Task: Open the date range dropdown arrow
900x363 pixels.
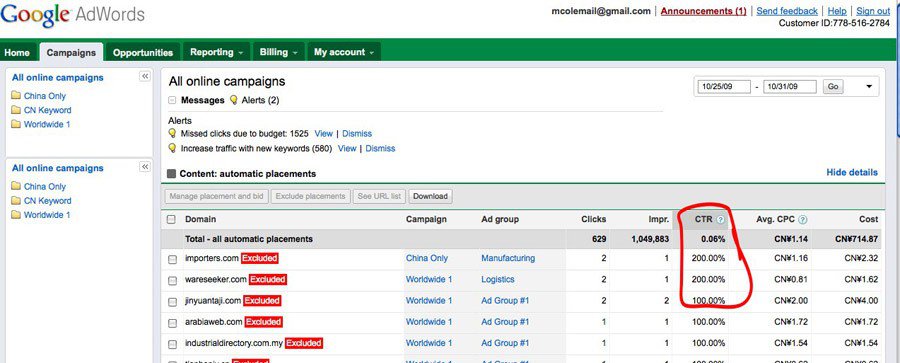Action: [869, 87]
